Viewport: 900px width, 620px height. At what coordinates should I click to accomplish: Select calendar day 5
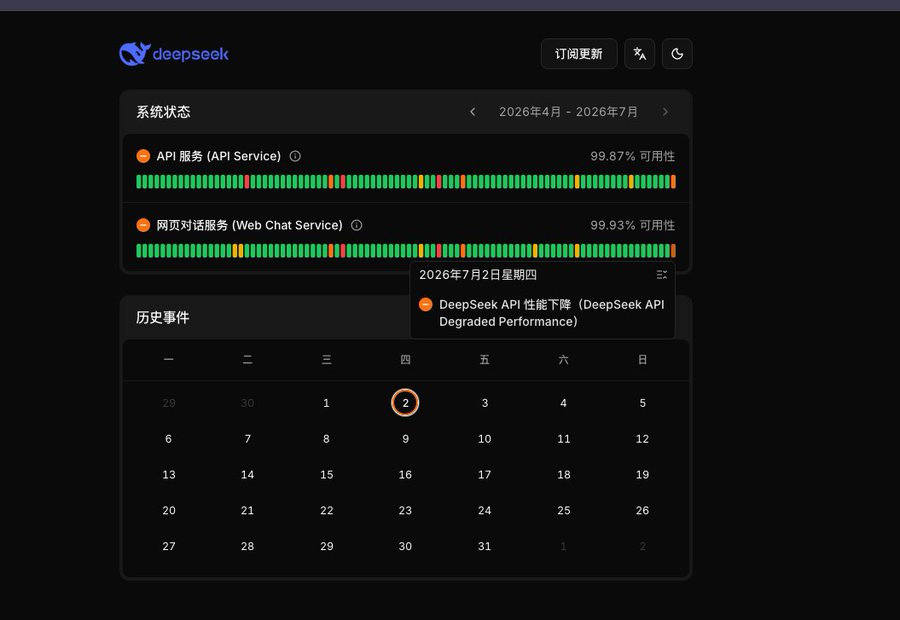coord(642,403)
